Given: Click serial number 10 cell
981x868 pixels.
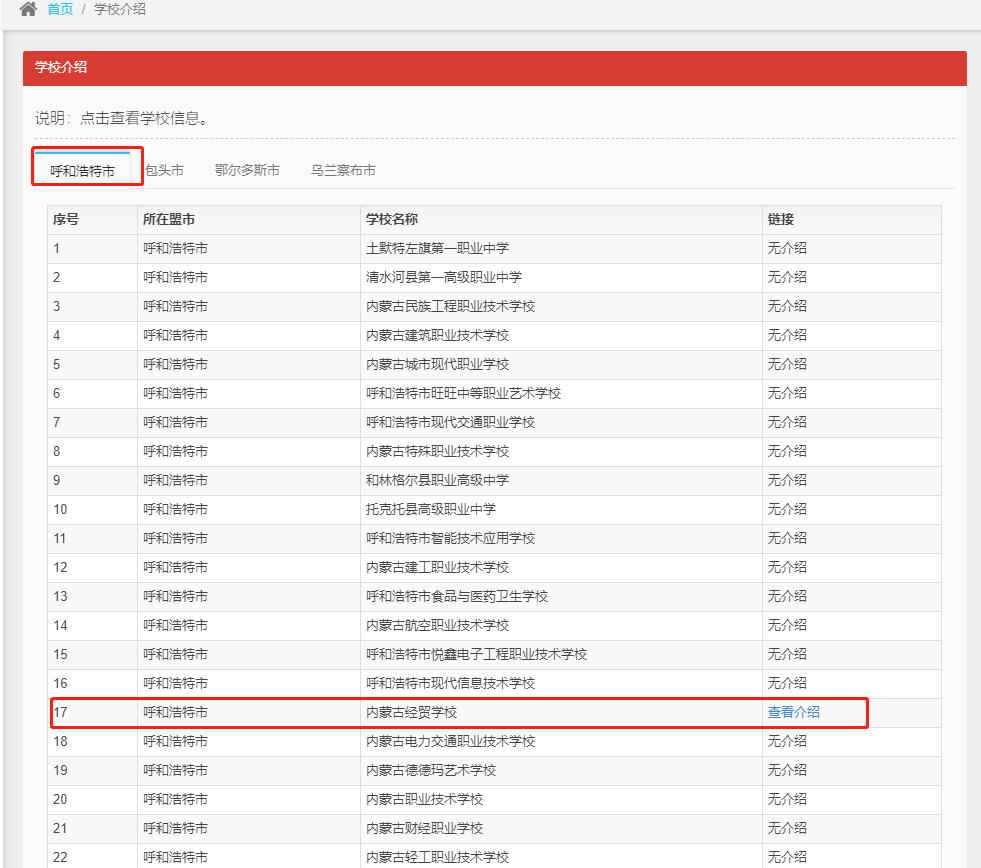Looking at the screenshot, I should coord(93,509).
